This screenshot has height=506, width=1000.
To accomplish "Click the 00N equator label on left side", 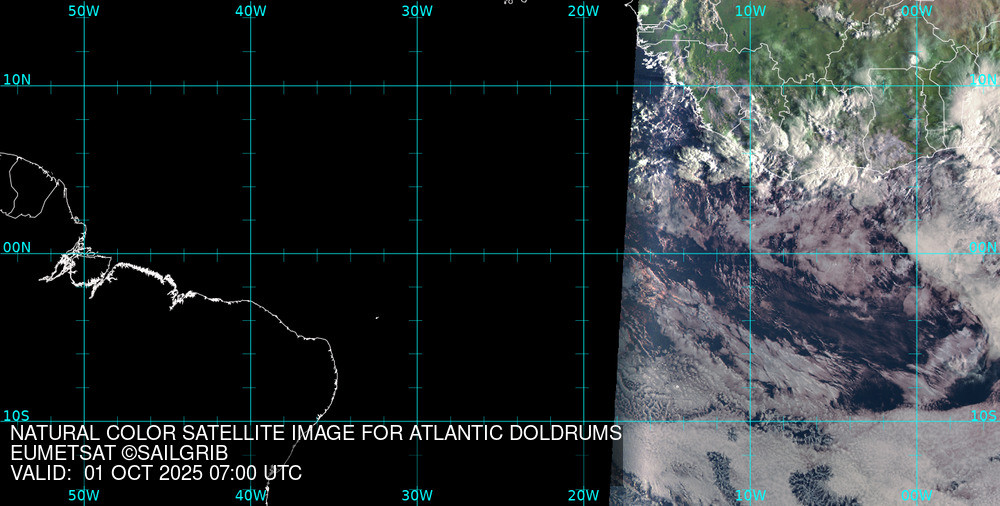I will point(16,247).
